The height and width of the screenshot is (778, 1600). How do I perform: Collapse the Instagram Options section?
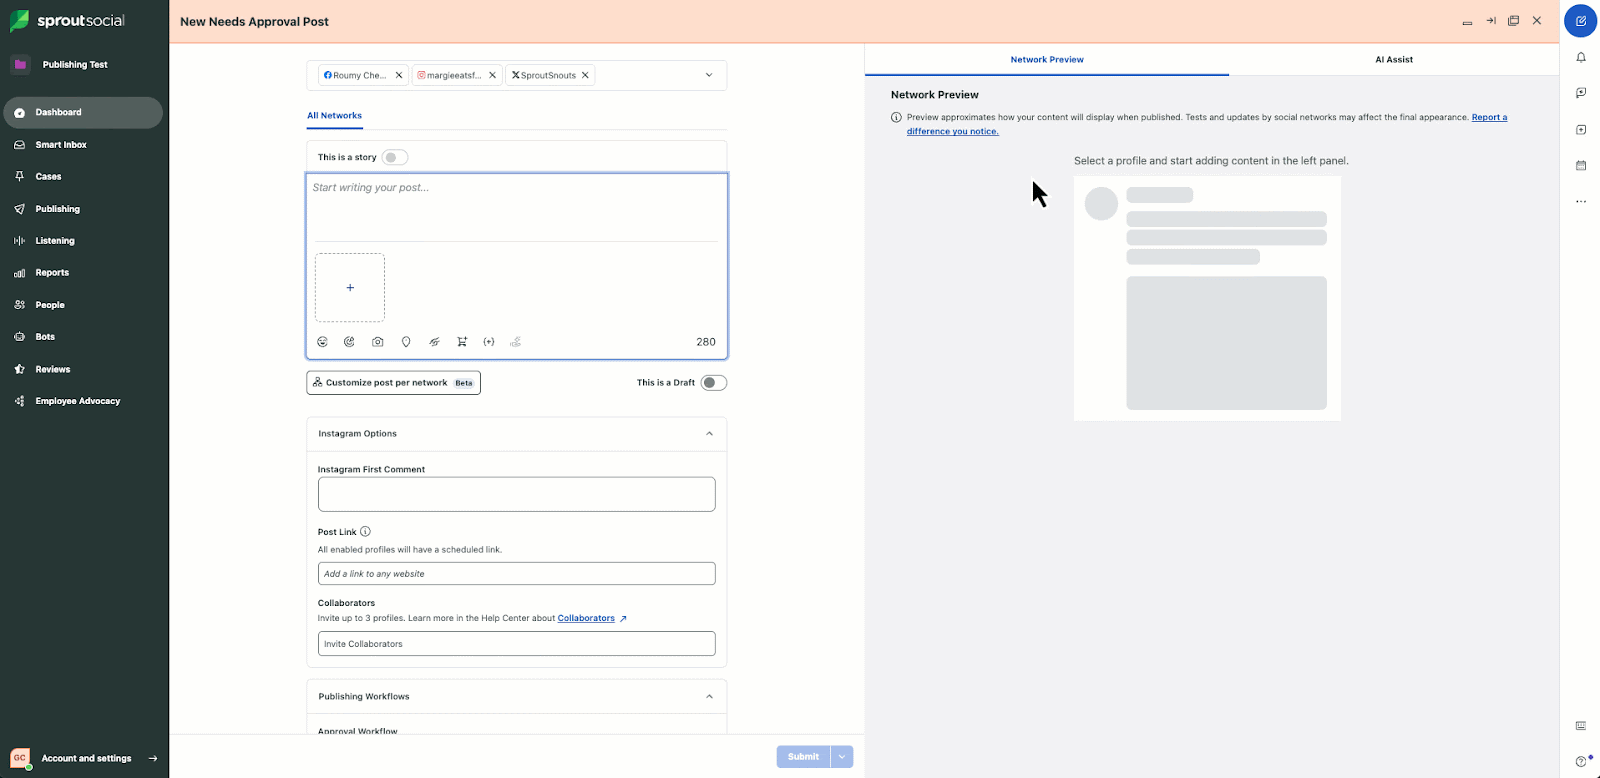point(710,434)
